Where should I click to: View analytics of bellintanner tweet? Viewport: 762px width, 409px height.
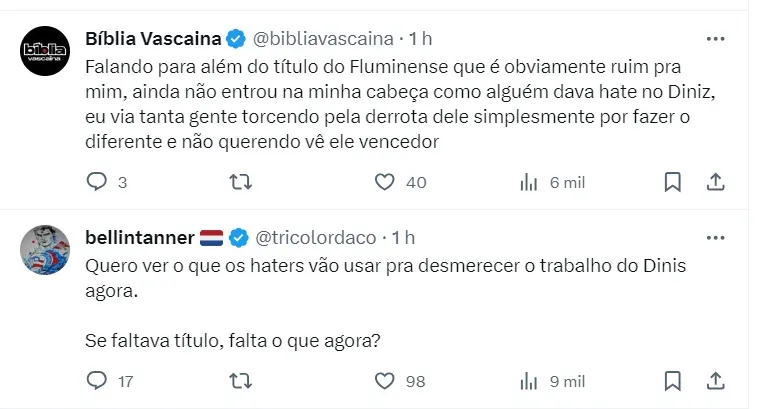(x=530, y=381)
